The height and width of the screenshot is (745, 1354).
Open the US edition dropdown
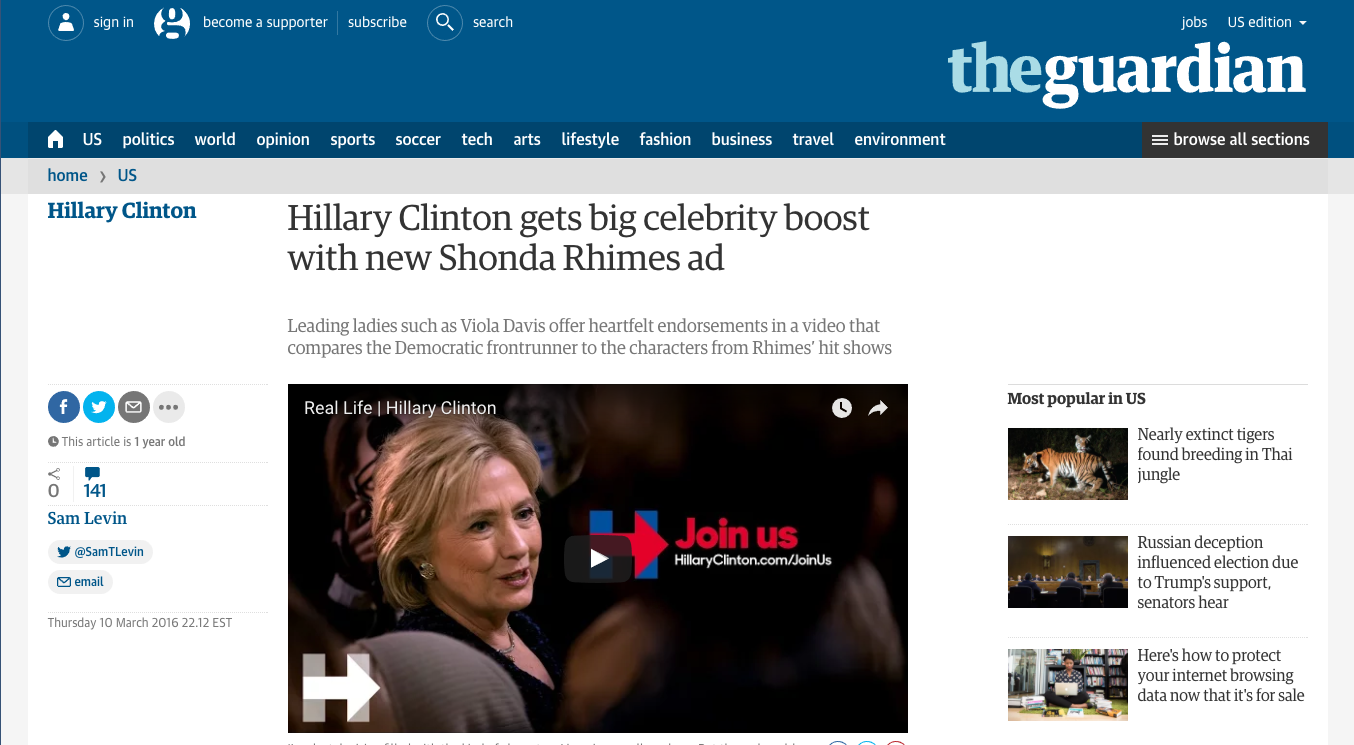click(1267, 22)
